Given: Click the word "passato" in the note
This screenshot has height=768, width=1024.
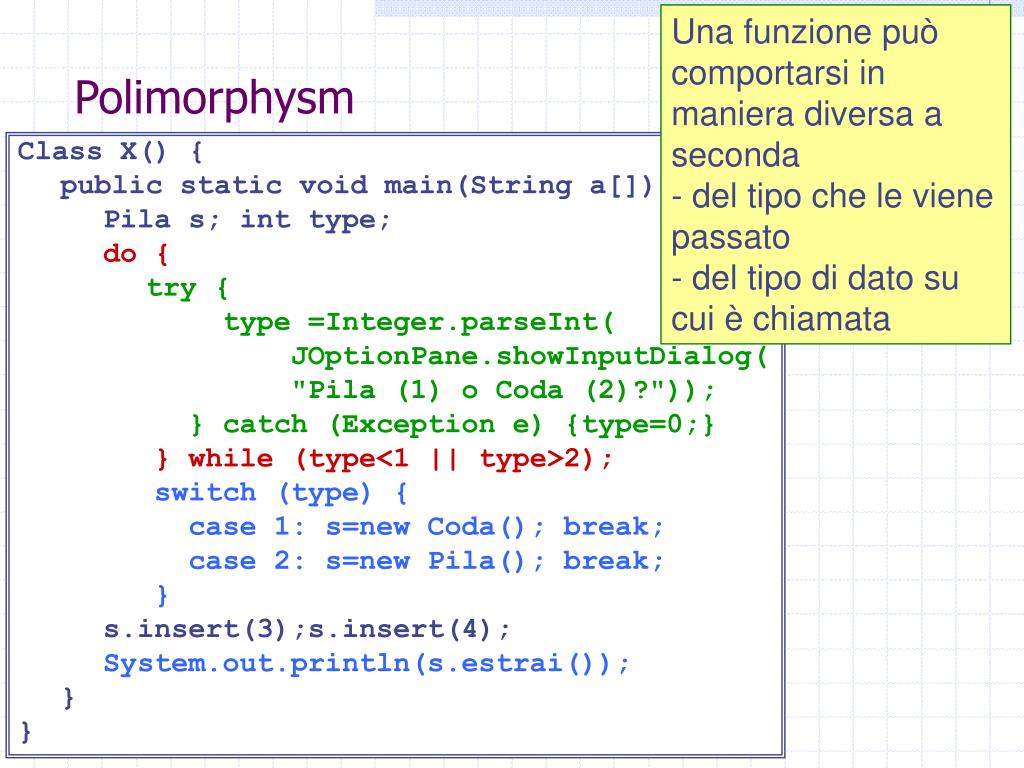Looking at the screenshot, I should (730, 238).
